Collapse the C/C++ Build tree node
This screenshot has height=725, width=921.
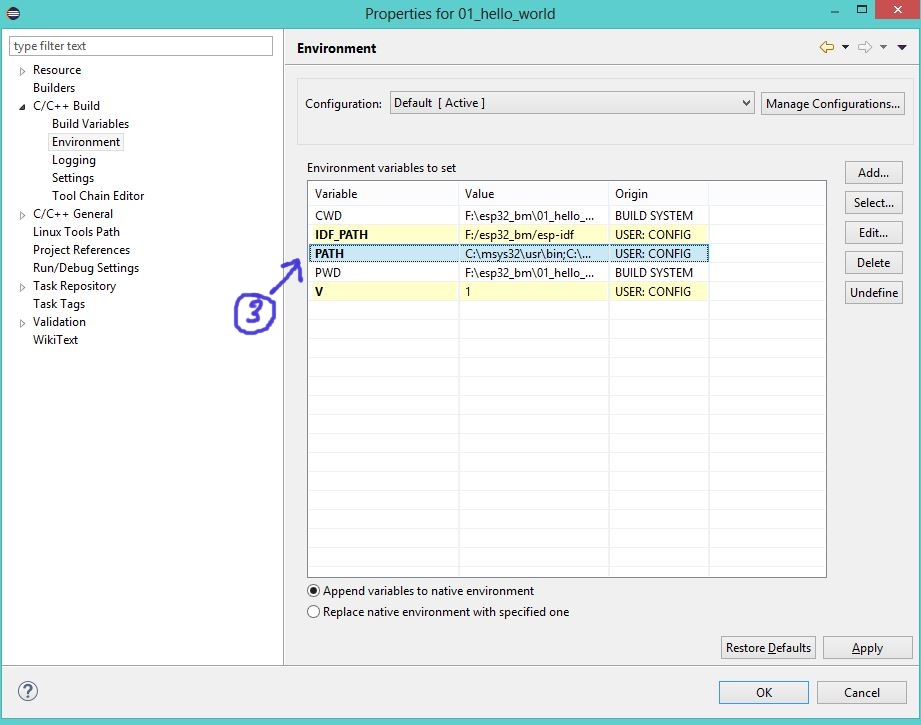[23, 106]
